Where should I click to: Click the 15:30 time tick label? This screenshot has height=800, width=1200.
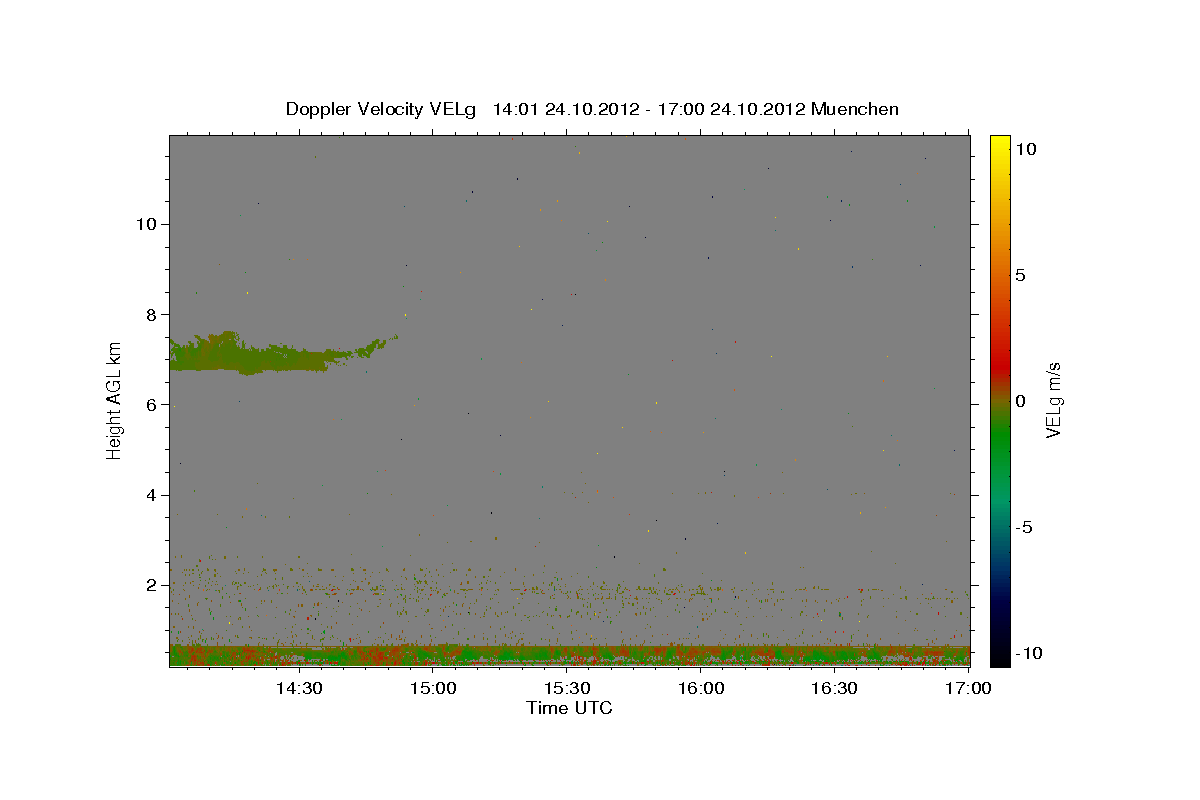(567, 688)
